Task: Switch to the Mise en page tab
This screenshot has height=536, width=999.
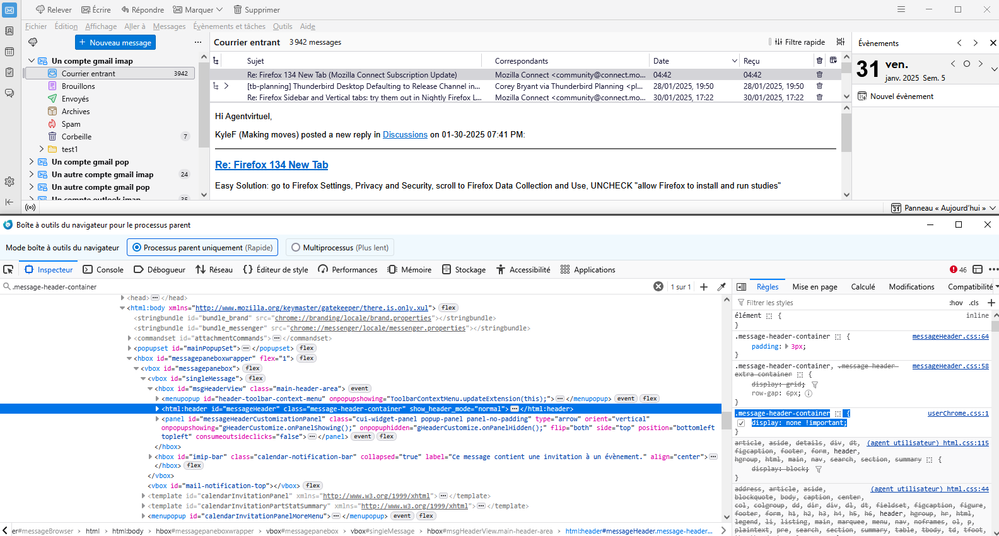Action: 815,287
